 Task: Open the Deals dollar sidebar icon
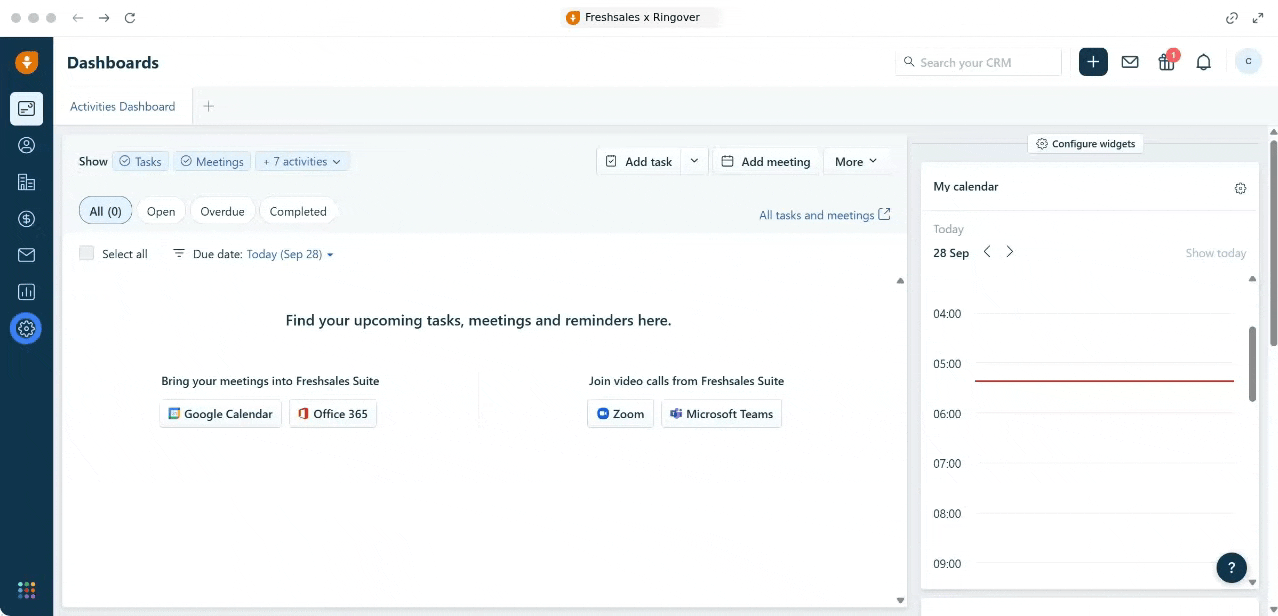tap(26, 219)
